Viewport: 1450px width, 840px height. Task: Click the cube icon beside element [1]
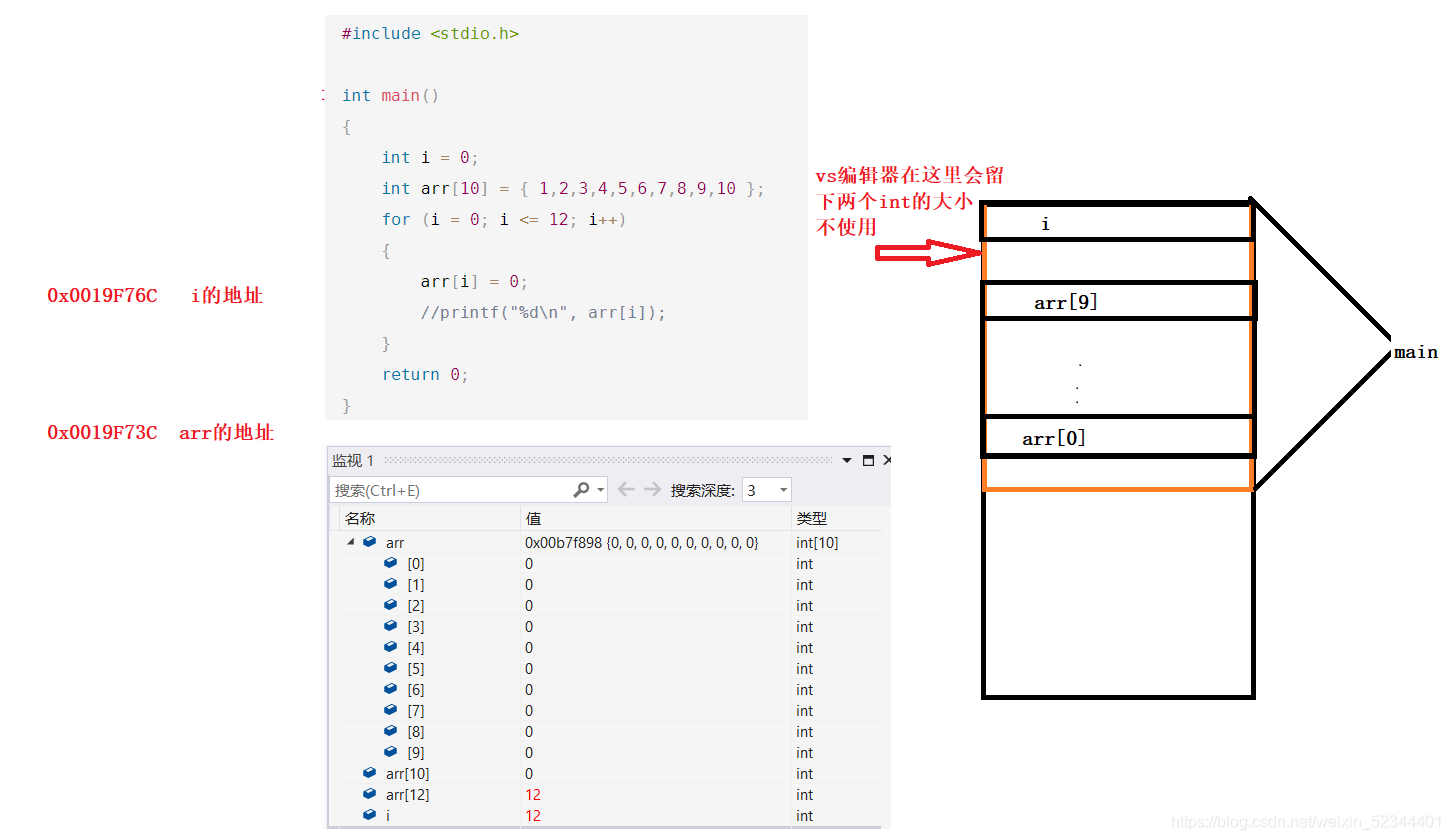click(x=391, y=584)
